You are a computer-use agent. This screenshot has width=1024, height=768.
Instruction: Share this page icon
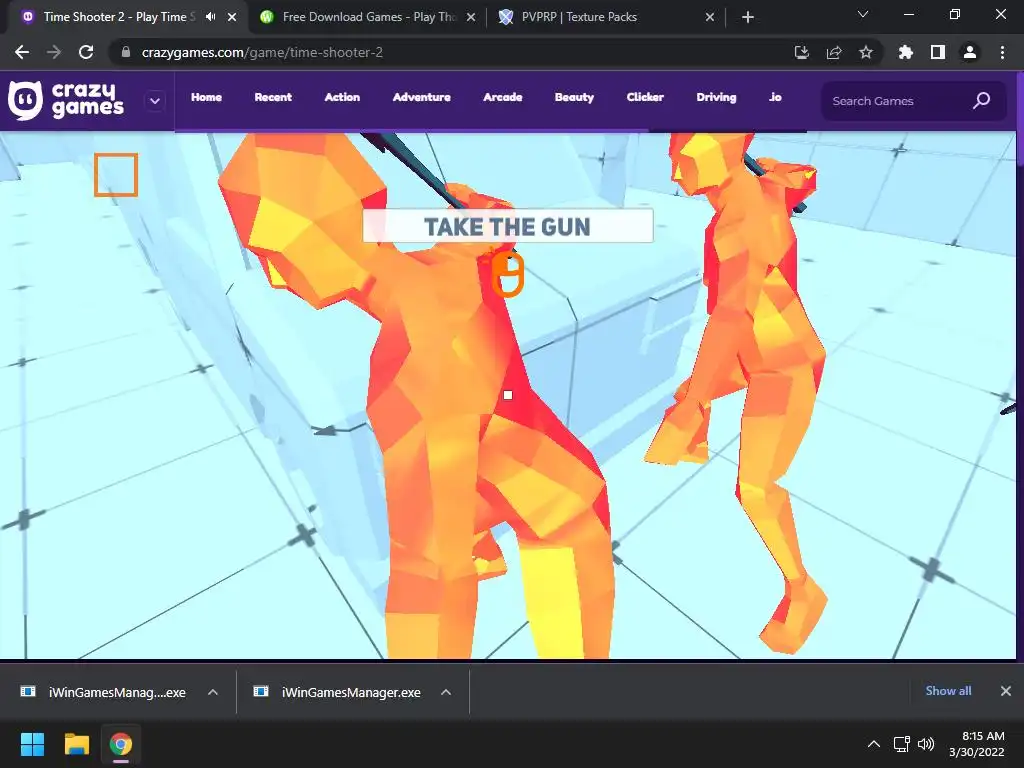click(x=834, y=52)
